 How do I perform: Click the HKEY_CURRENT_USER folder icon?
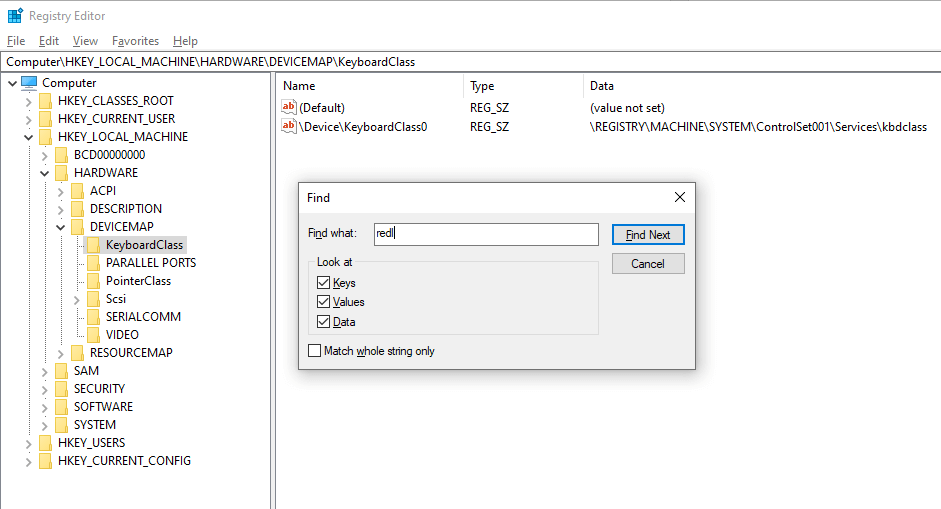tap(46, 119)
